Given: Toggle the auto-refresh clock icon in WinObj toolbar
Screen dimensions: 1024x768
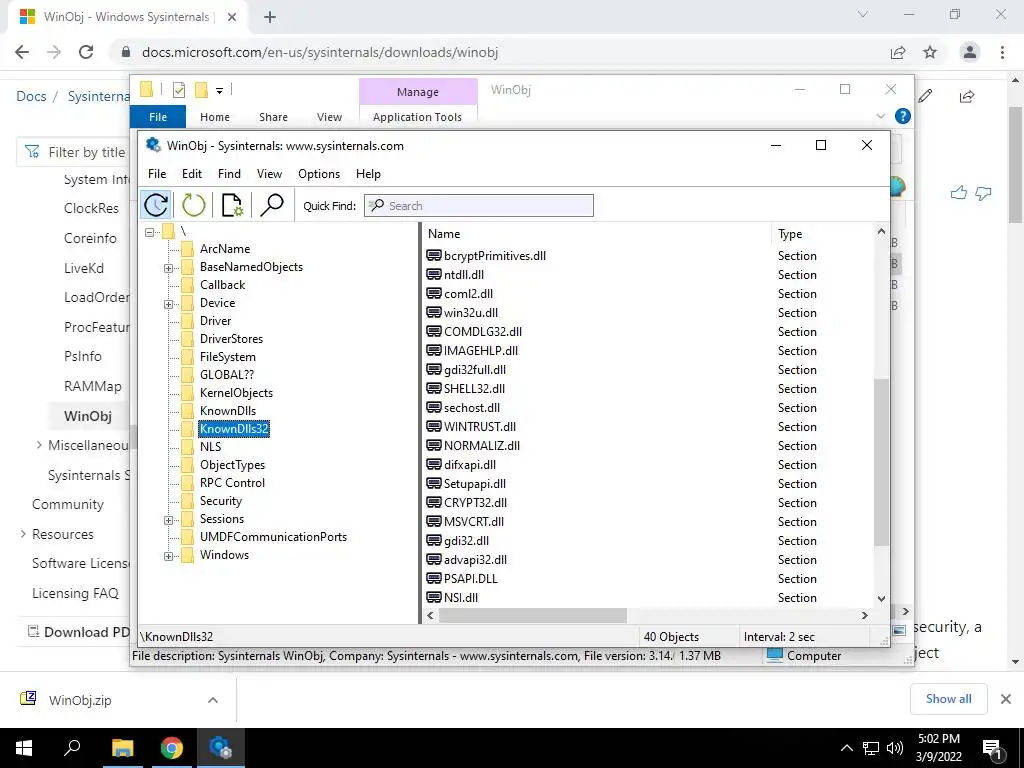Looking at the screenshot, I should click(156, 205).
